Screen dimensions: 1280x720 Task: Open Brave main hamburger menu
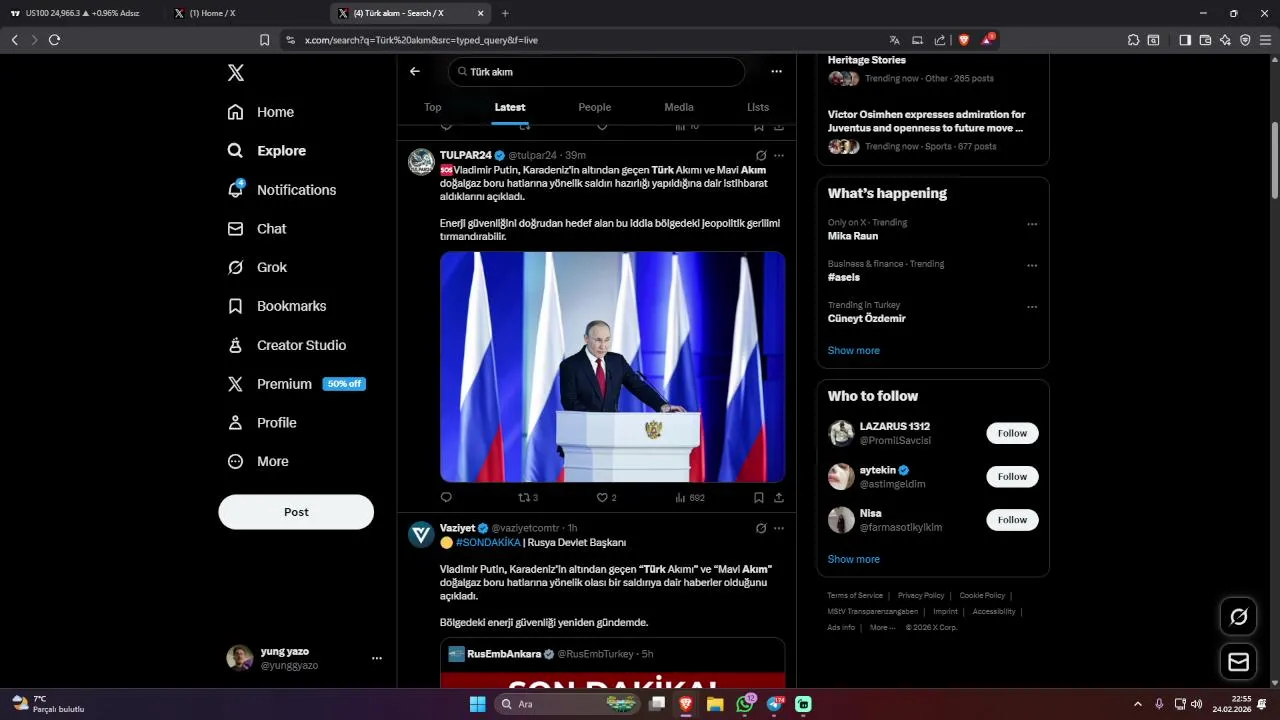tap(1265, 40)
